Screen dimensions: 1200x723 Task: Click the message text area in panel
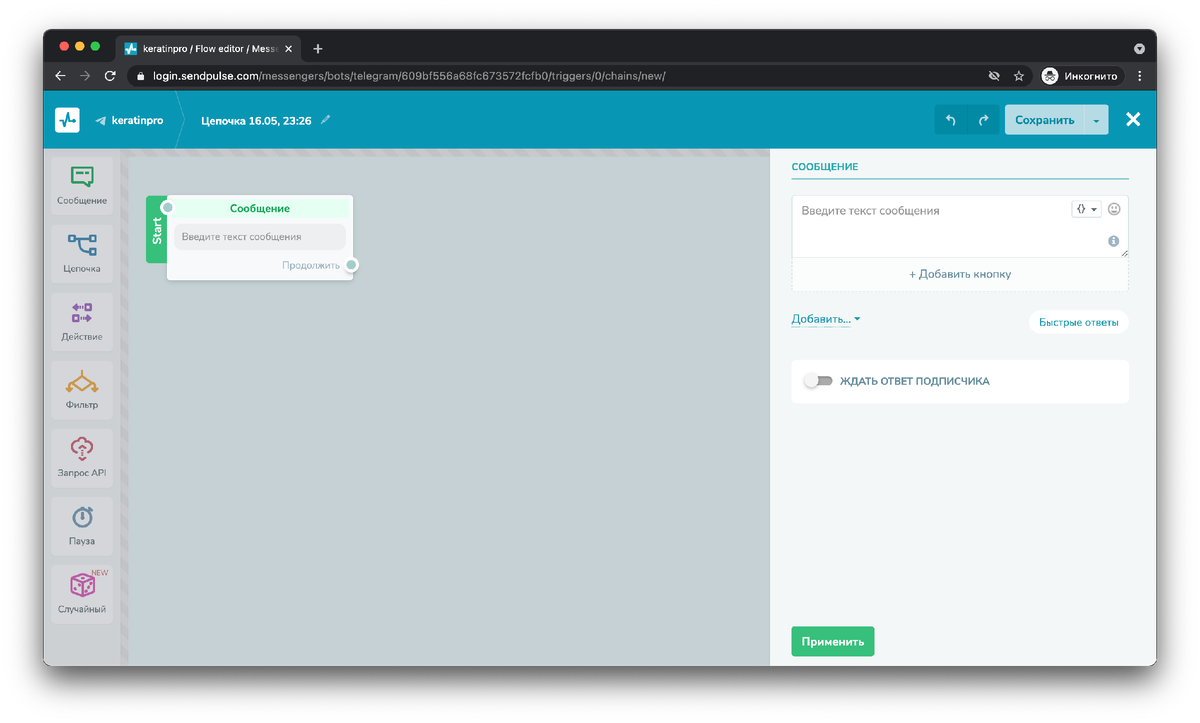[x=960, y=227]
